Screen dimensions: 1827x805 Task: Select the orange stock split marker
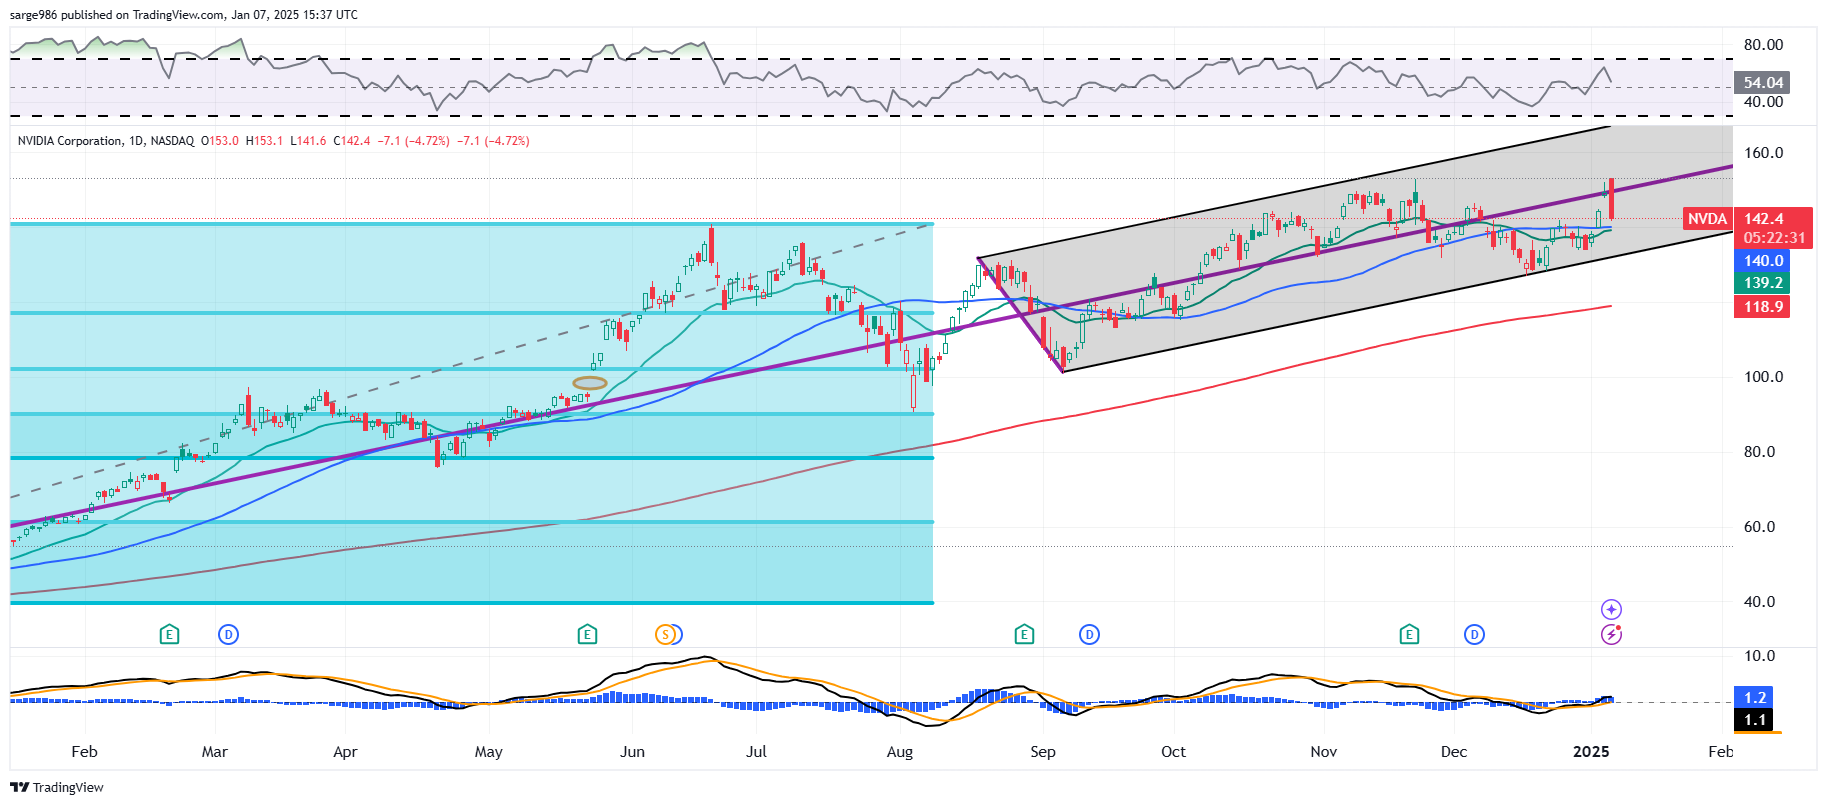[665, 634]
